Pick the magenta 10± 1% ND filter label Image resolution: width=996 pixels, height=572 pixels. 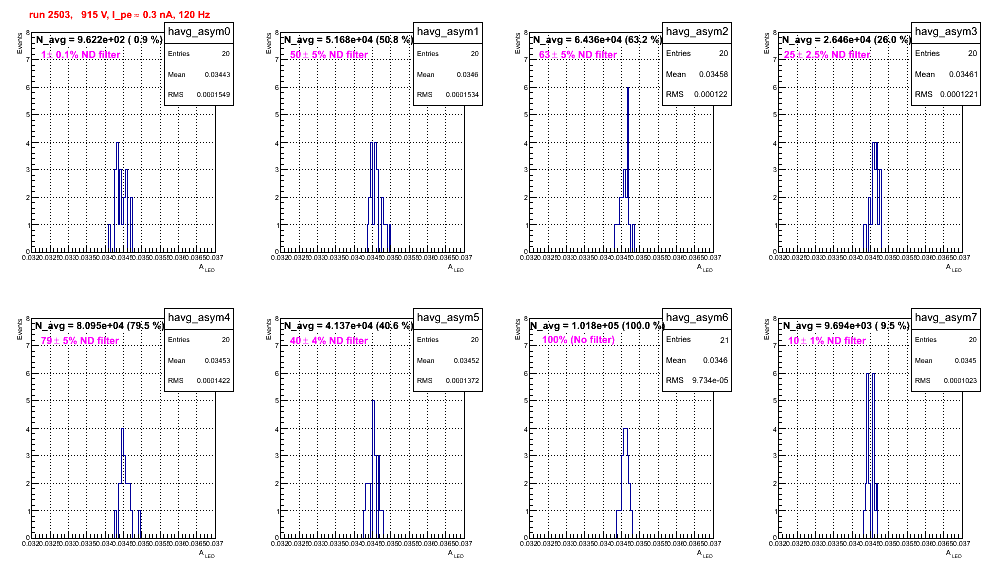tap(827, 341)
